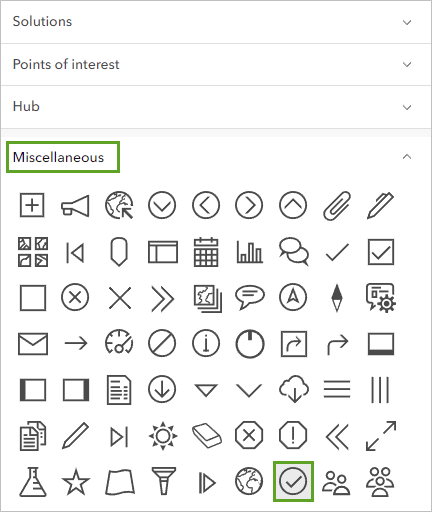Choose the envelope mail icon
This screenshot has height=512, width=432.
click(33, 344)
